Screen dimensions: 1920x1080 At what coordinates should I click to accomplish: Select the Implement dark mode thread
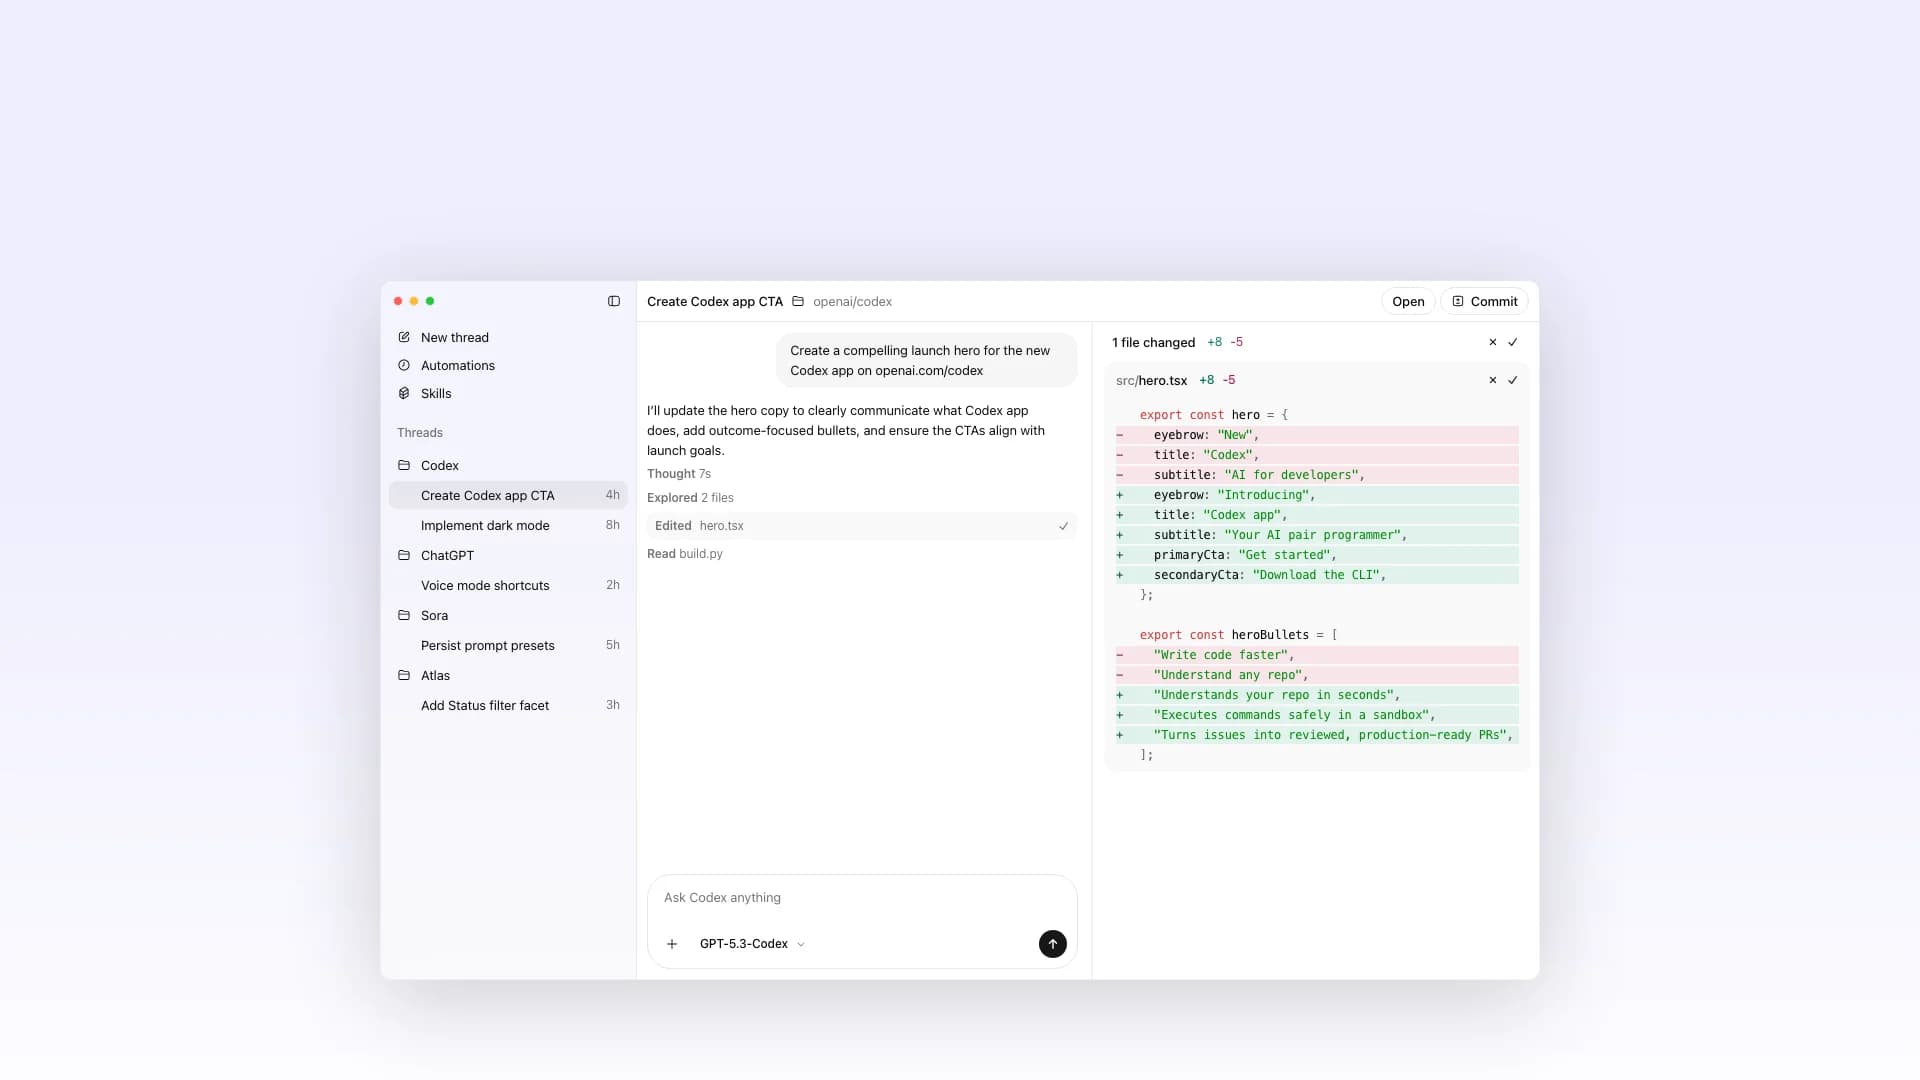(485, 525)
